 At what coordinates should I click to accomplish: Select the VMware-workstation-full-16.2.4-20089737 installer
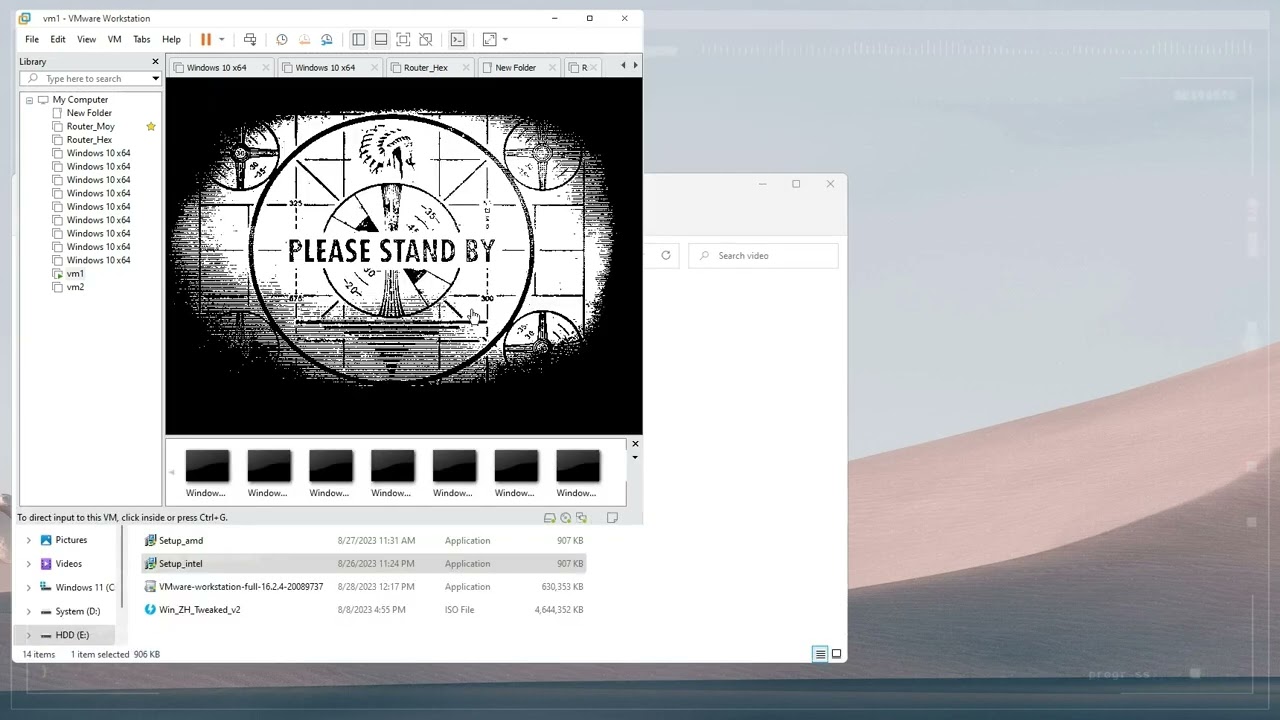[241, 587]
